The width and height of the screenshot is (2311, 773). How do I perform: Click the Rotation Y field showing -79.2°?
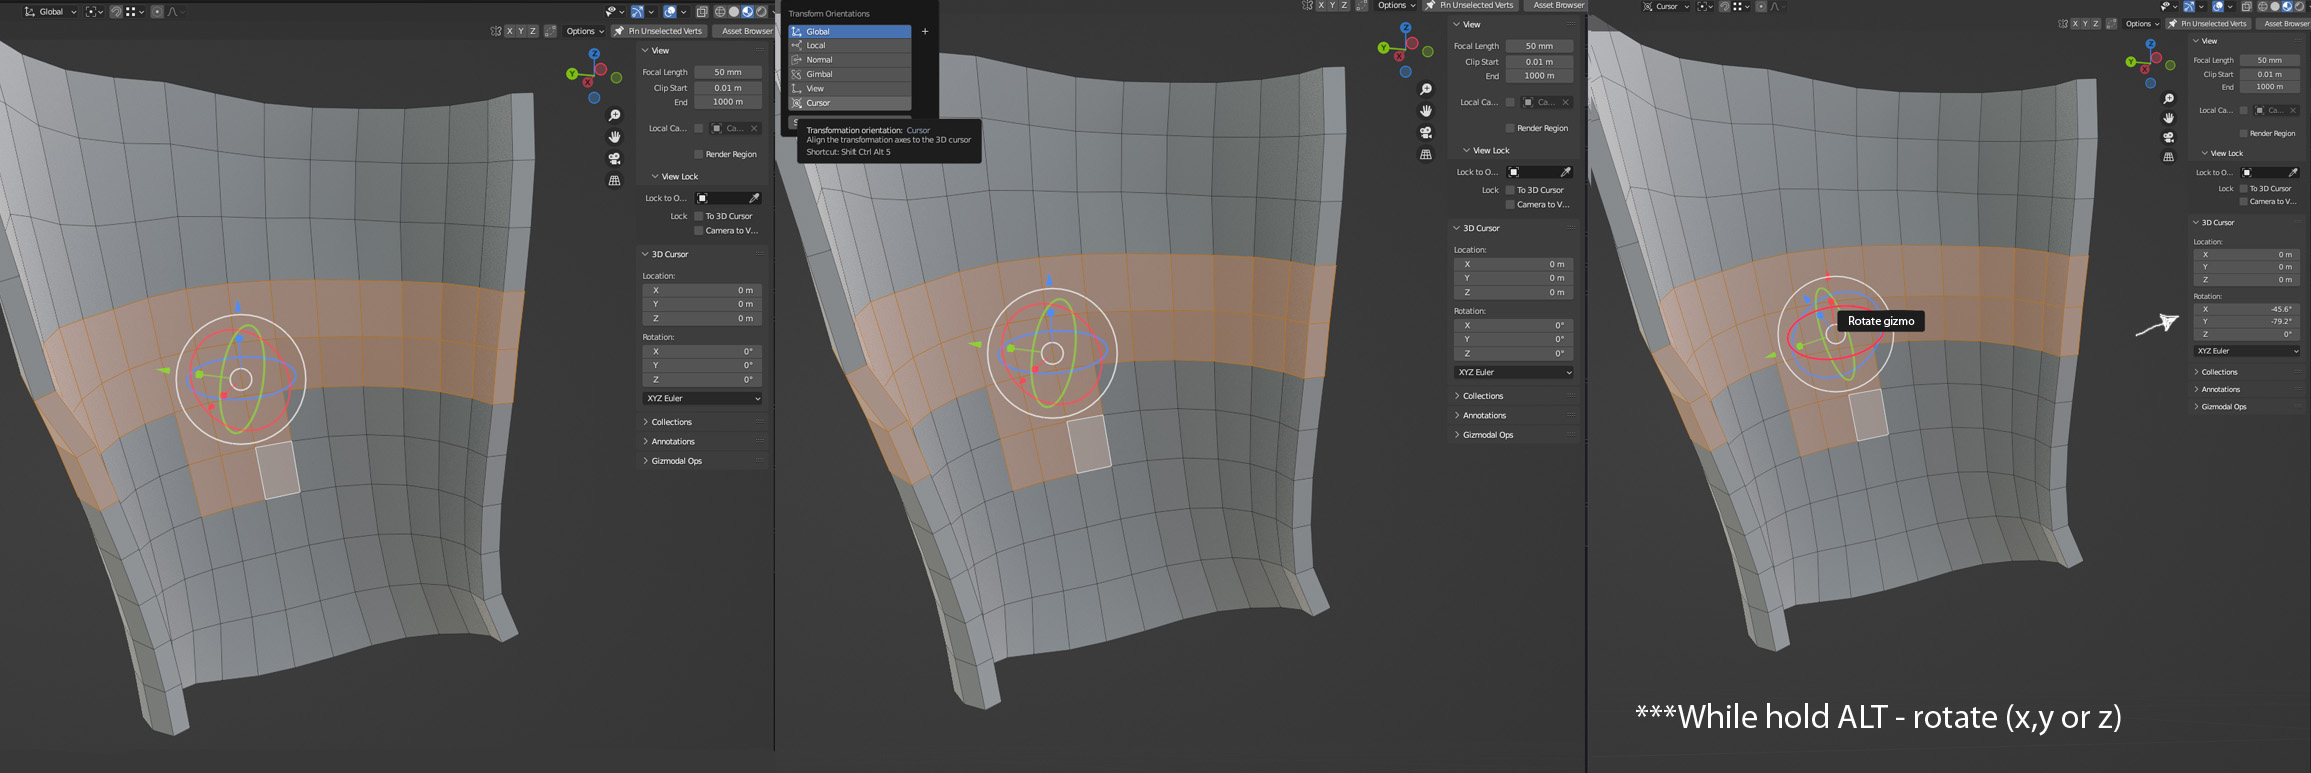pos(2247,322)
